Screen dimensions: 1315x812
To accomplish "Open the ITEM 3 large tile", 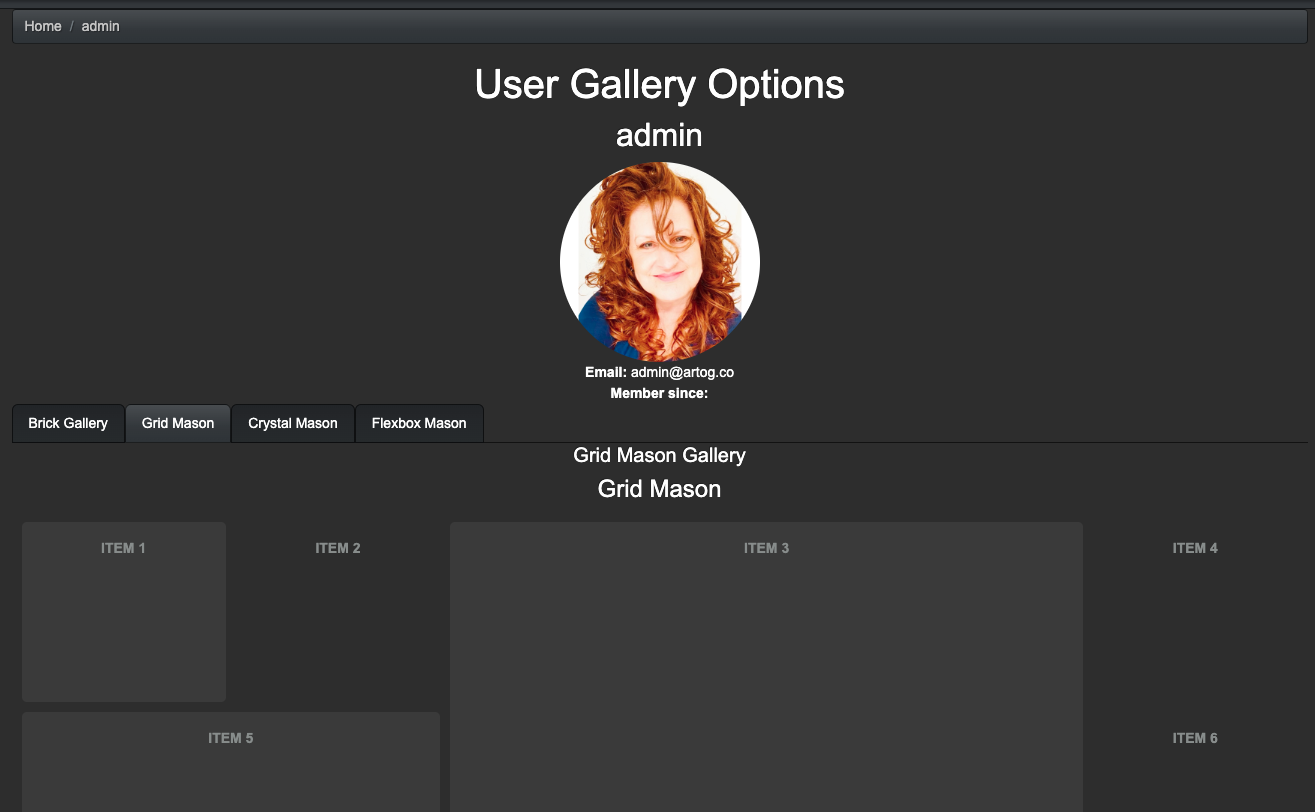I will (766, 667).
